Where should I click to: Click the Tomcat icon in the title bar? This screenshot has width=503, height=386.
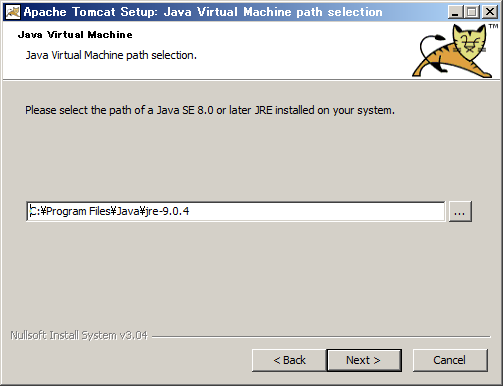(x=13, y=12)
